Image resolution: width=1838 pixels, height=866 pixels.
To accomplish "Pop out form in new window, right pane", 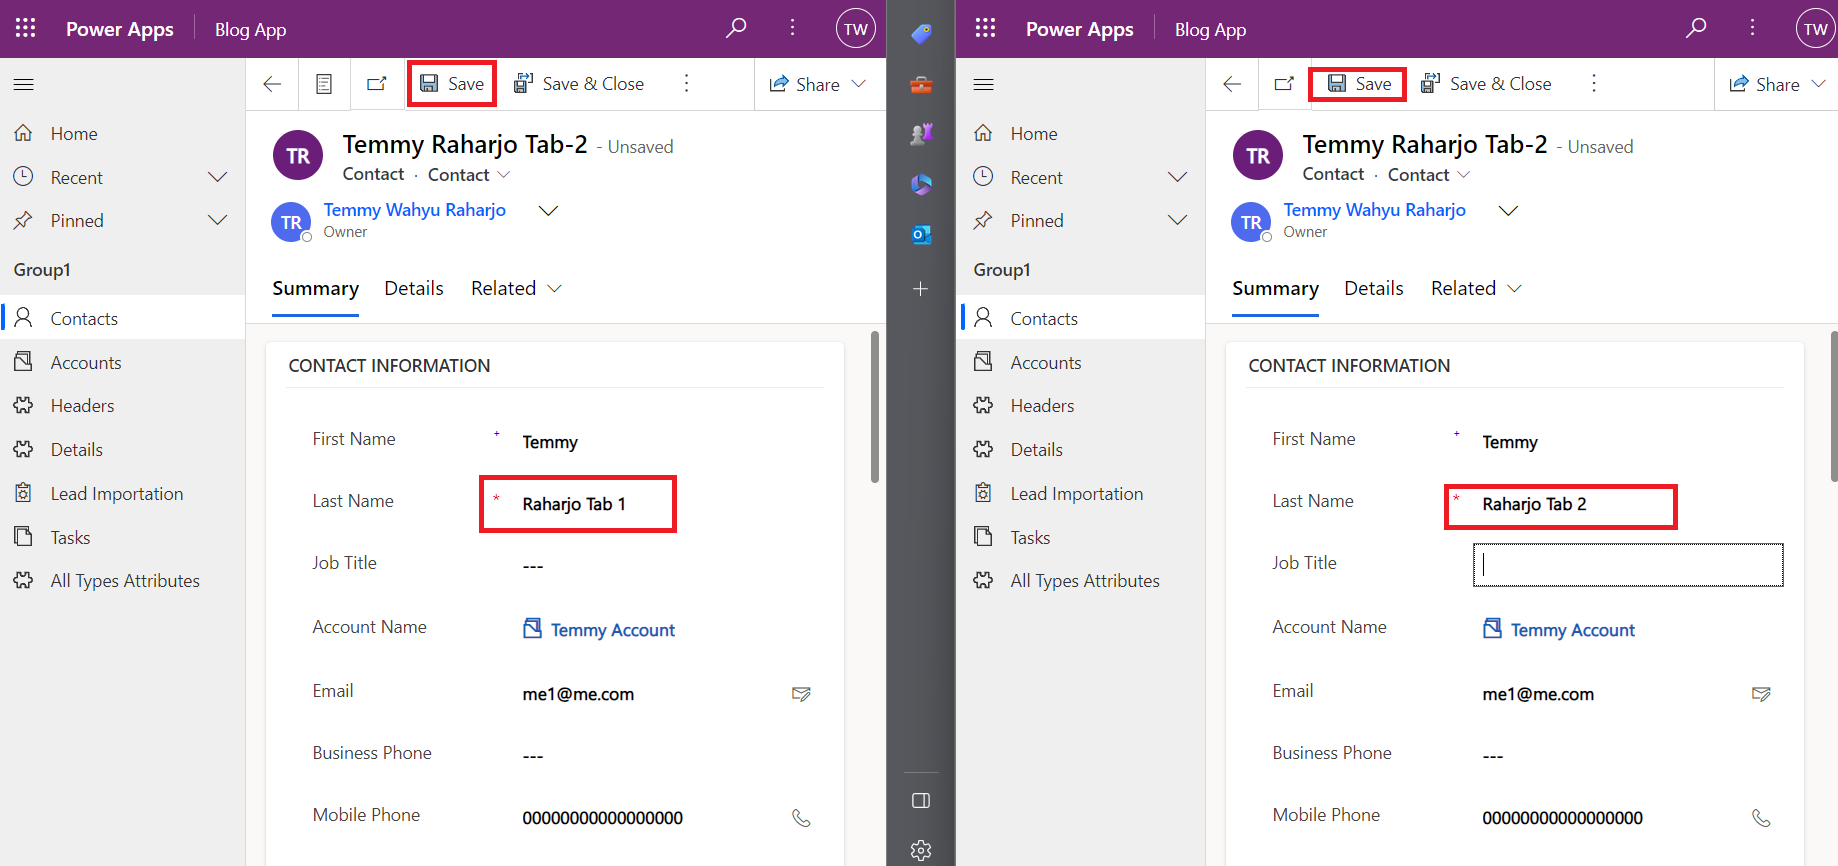I will 1284,84.
